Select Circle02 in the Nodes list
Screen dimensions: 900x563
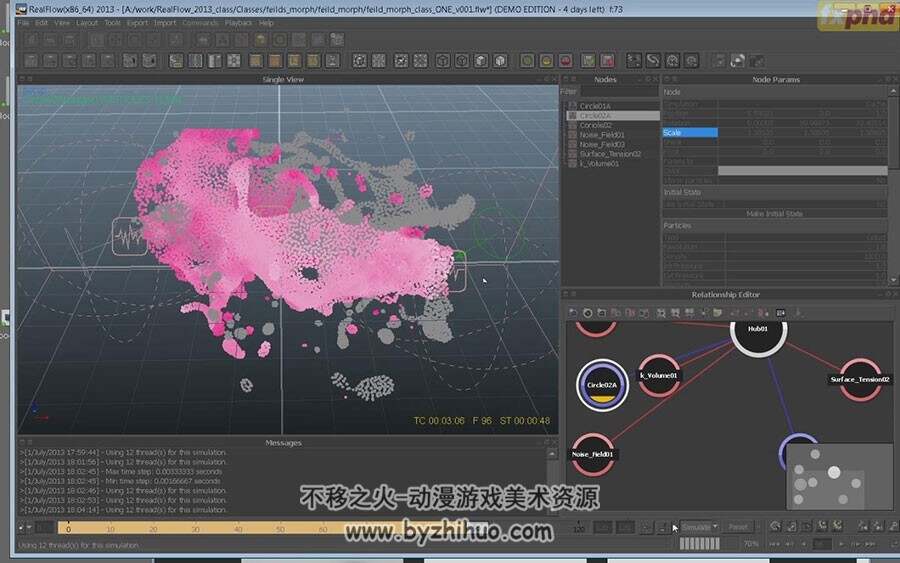pos(595,125)
